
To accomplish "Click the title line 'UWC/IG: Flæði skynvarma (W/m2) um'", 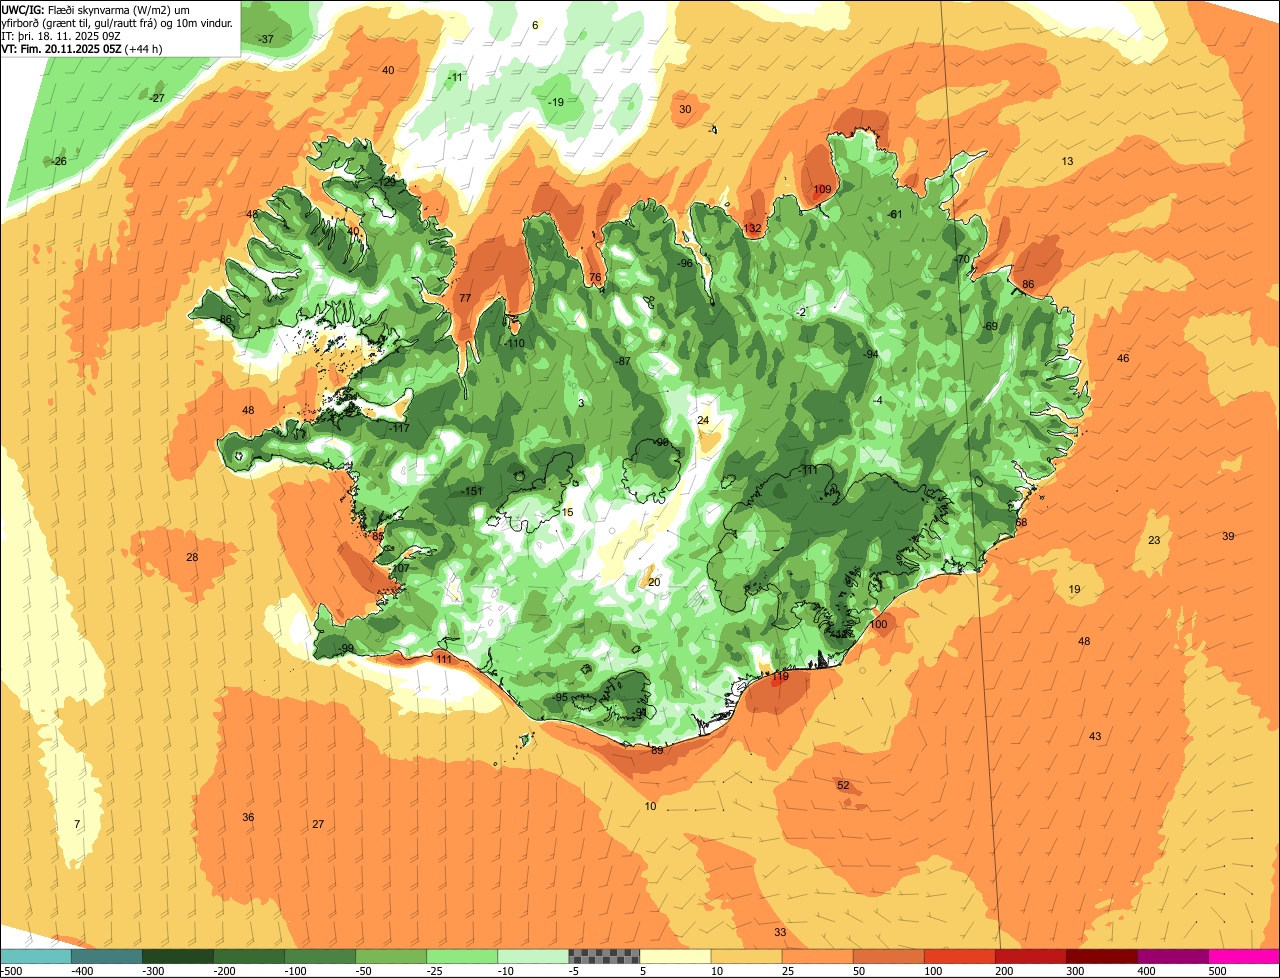I will [x=96, y=9].
